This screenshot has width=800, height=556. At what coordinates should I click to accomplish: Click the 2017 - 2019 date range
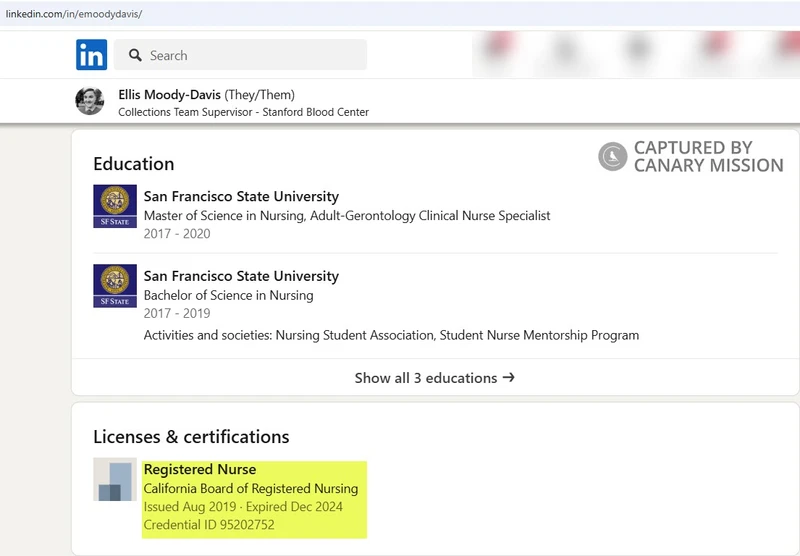click(x=177, y=313)
